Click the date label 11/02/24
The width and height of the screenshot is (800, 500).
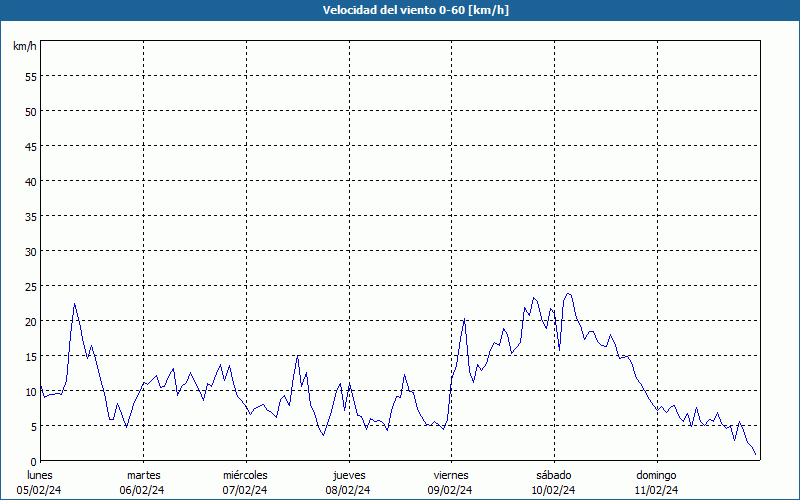point(657,490)
